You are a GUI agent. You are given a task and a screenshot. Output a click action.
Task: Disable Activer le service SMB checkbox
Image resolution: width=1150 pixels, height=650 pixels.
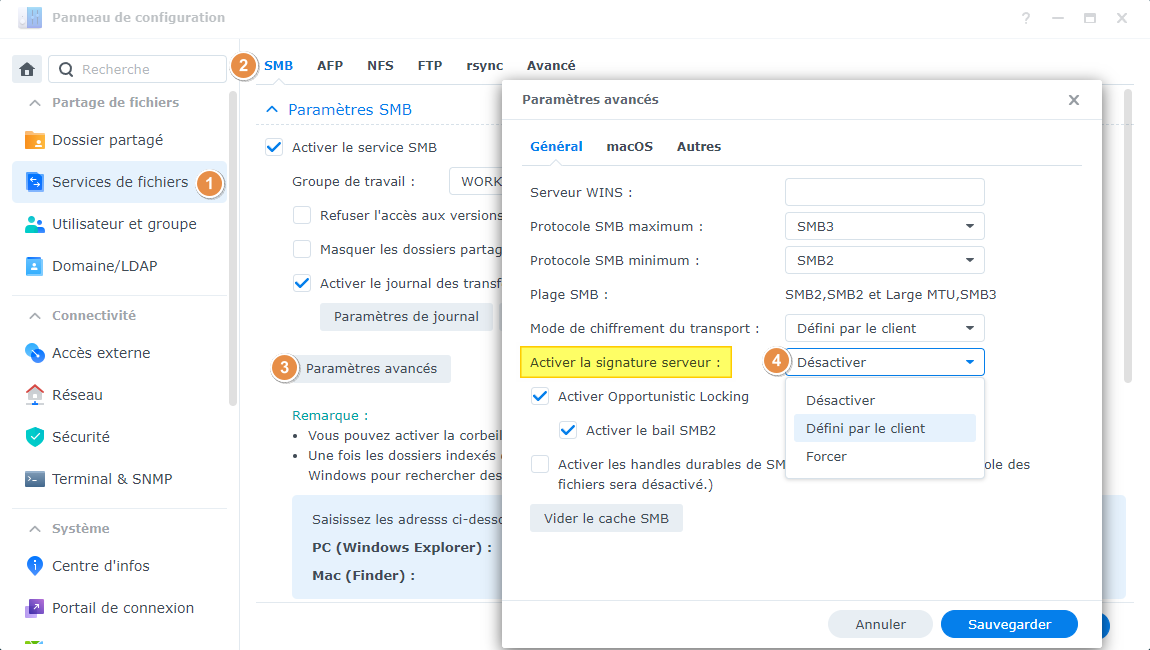tap(274, 147)
